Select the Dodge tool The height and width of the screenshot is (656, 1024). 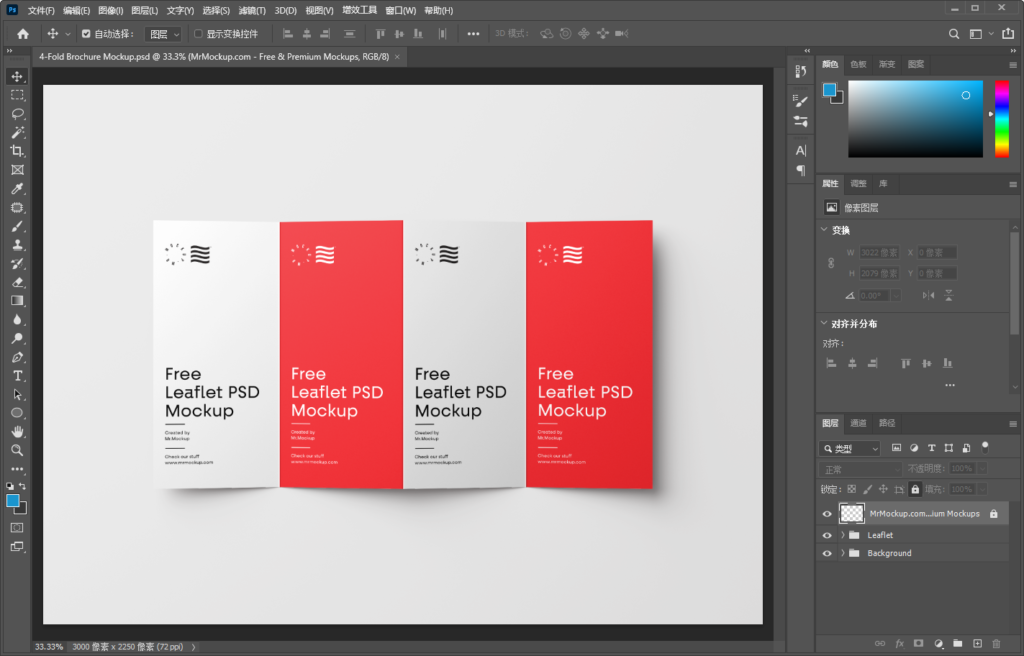pyautogui.click(x=17, y=338)
